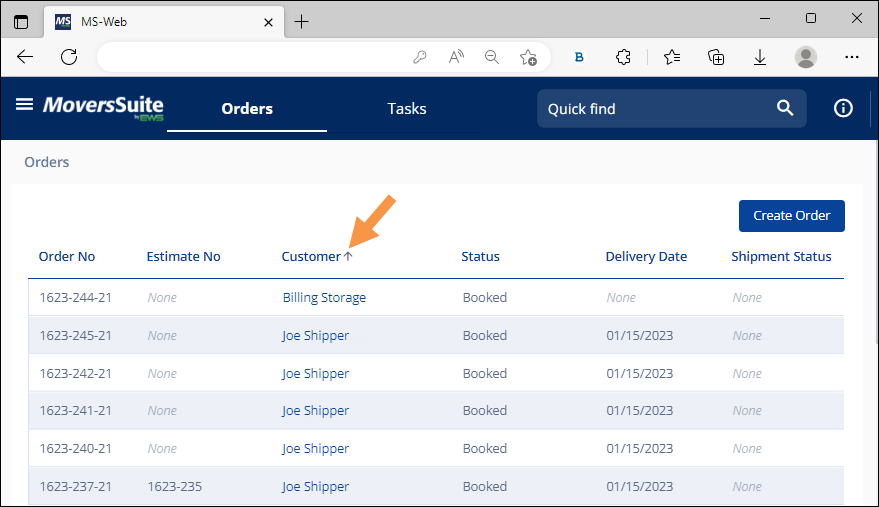Open browser Settings and more menu

click(x=851, y=57)
